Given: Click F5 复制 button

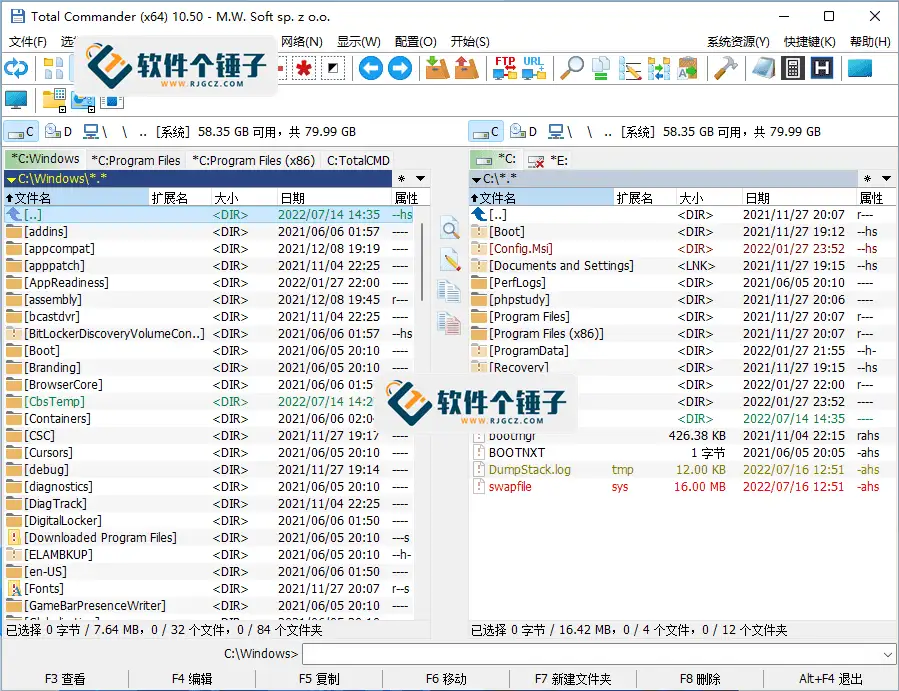Looking at the screenshot, I should pos(319,679).
